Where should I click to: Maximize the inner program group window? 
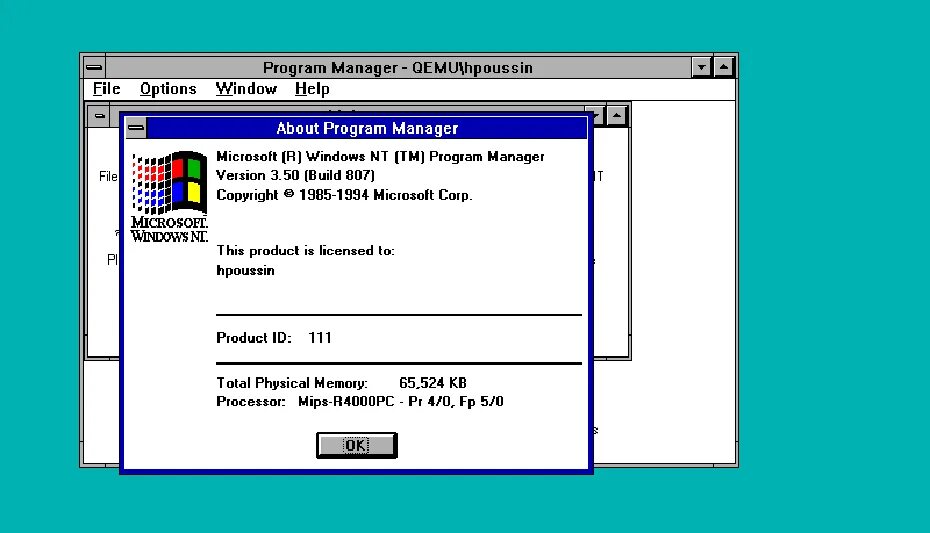(x=617, y=116)
